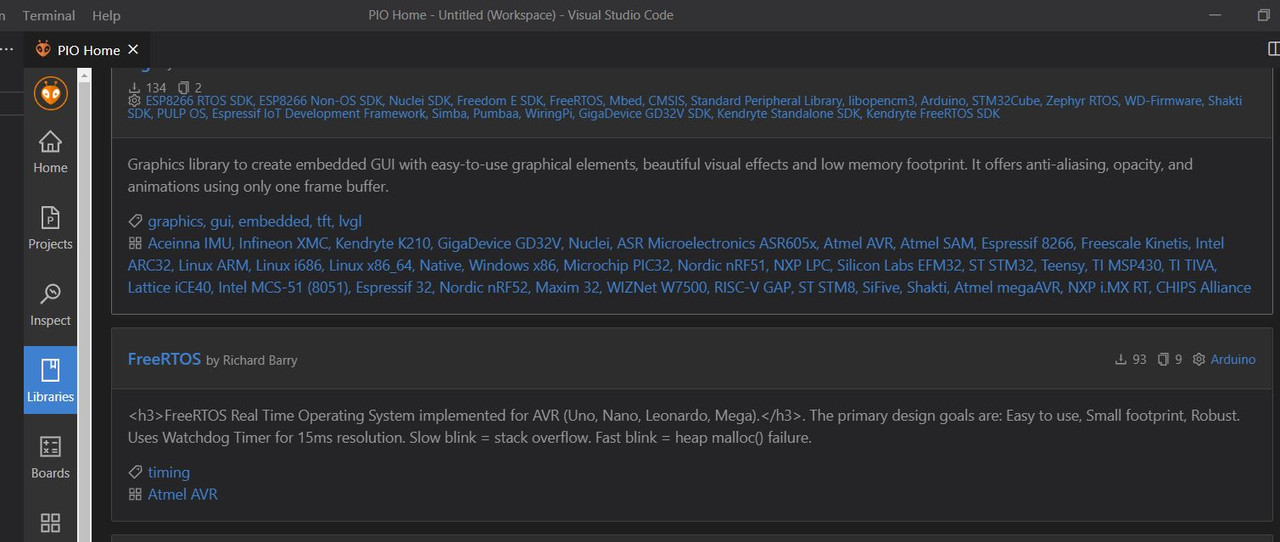Click the examples icon showing 9
1280x542 pixels.
tap(1163, 359)
